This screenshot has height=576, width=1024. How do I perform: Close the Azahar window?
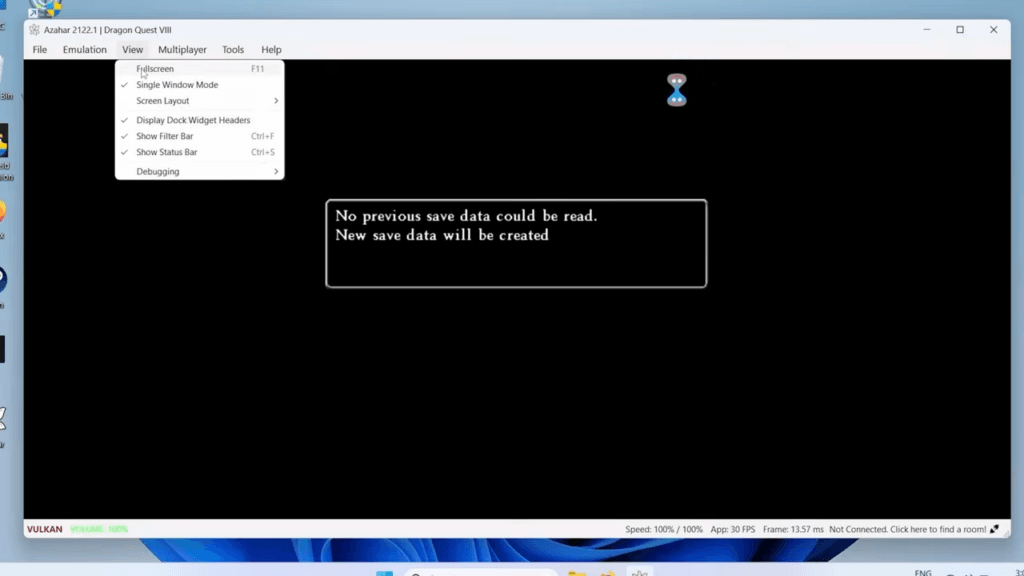pyautogui.click(x=993, y=29)
